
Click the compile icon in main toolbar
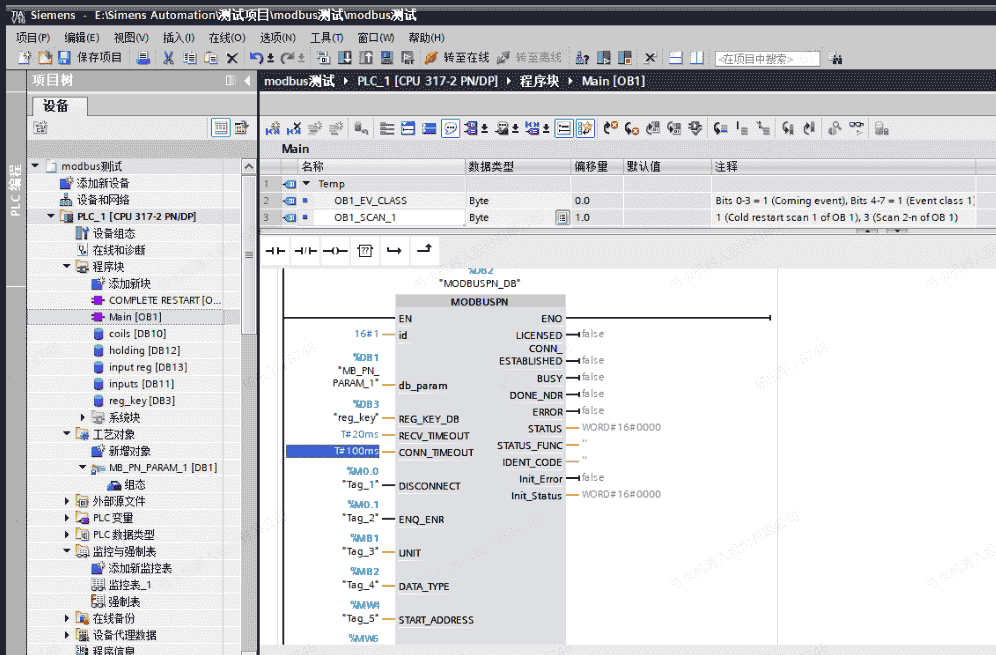pyautogui.click(x=324, y=58)
